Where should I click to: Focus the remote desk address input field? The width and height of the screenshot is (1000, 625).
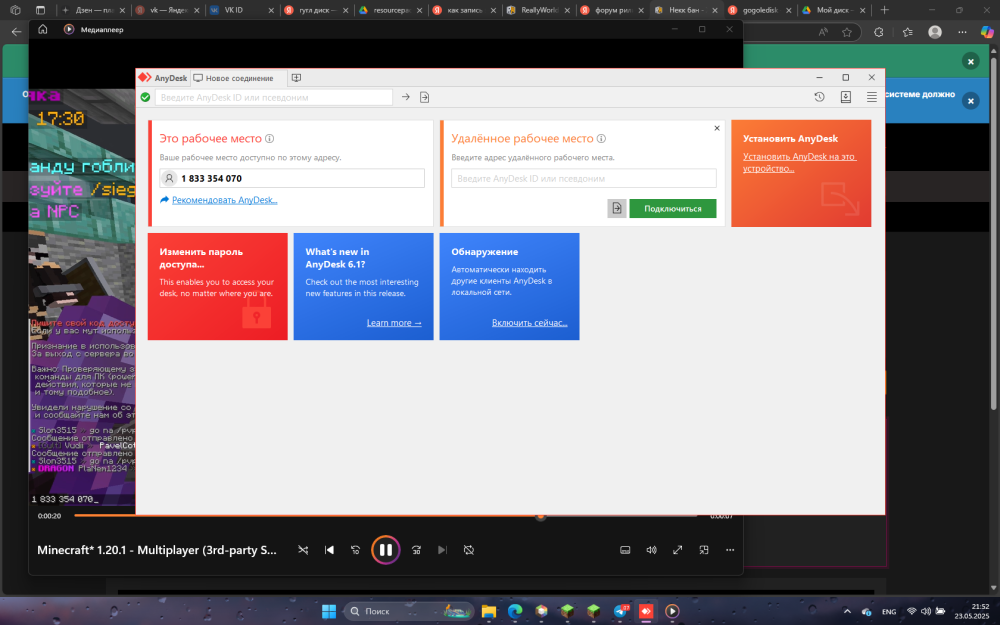coord(584,179)
